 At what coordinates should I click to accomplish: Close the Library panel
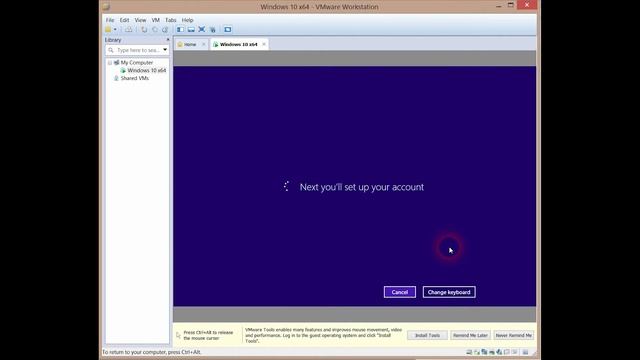(168, 40)
